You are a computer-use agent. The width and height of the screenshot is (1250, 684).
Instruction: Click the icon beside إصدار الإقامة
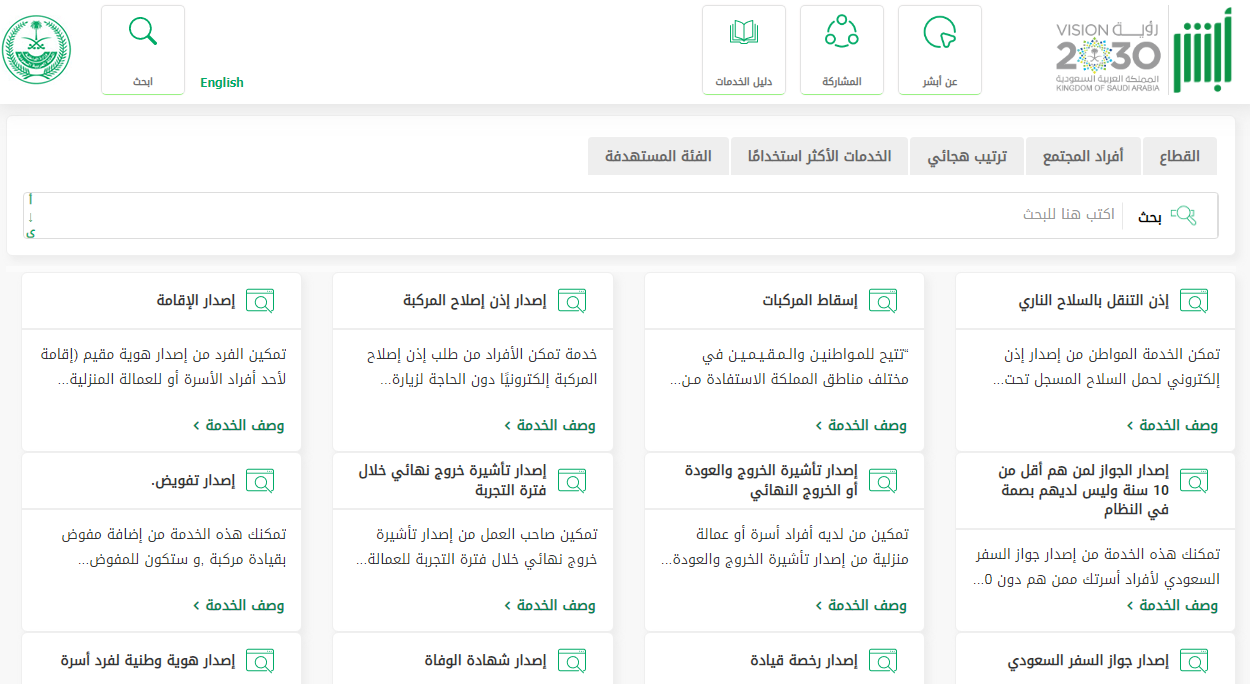[260, 301]
